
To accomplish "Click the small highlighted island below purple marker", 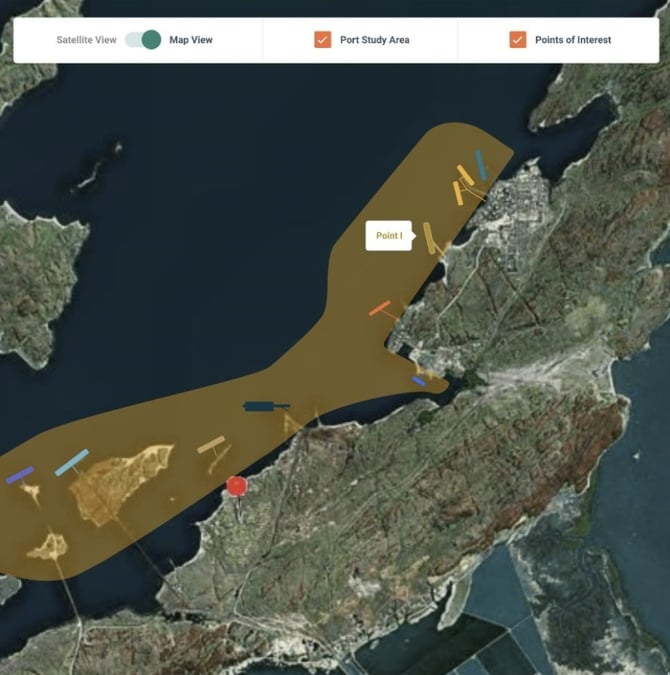I will click(47, 546).
